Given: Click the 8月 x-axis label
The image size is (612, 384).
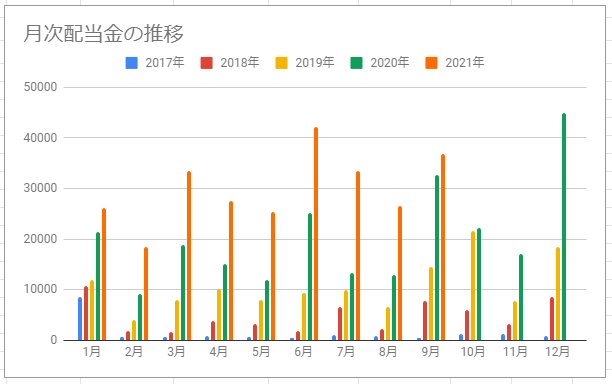Looking at the screenshot, I should [388, 352].
